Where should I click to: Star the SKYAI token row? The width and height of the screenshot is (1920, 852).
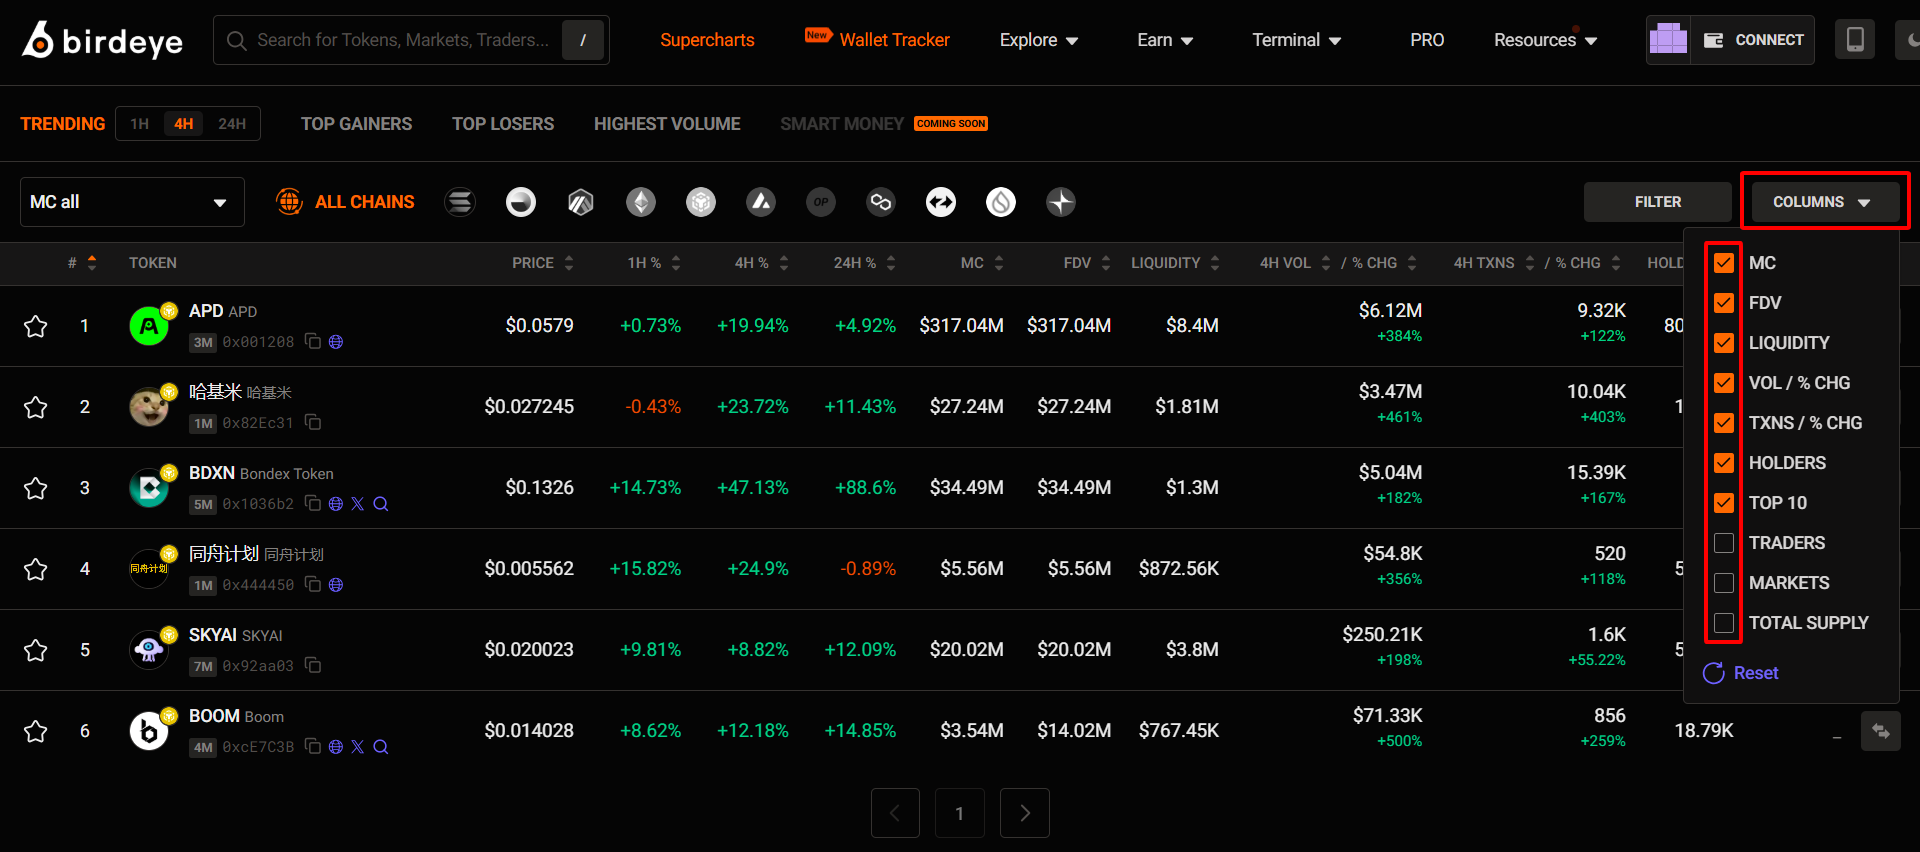click(36, 650)
